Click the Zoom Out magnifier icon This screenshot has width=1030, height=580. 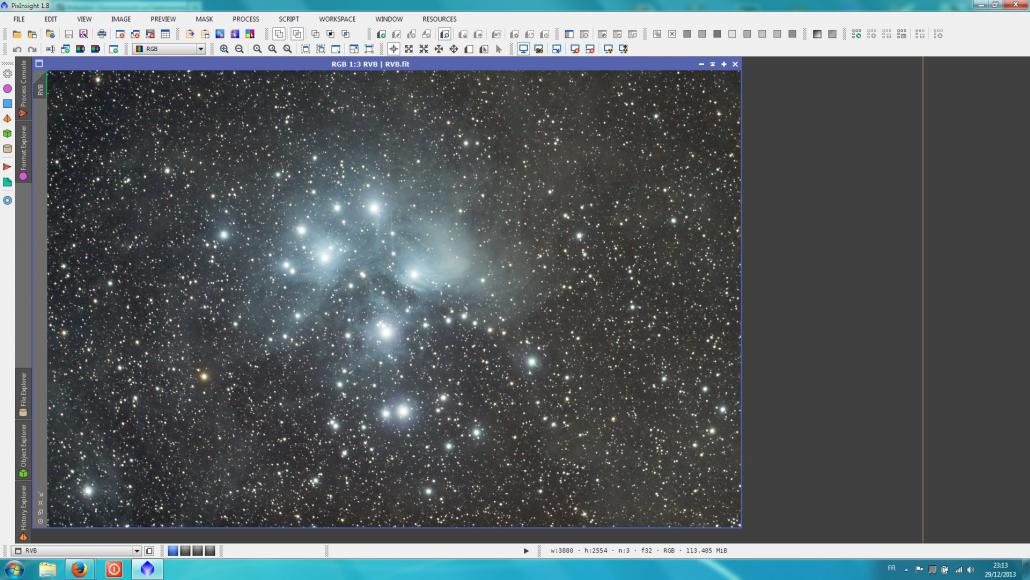pos(239,49)
